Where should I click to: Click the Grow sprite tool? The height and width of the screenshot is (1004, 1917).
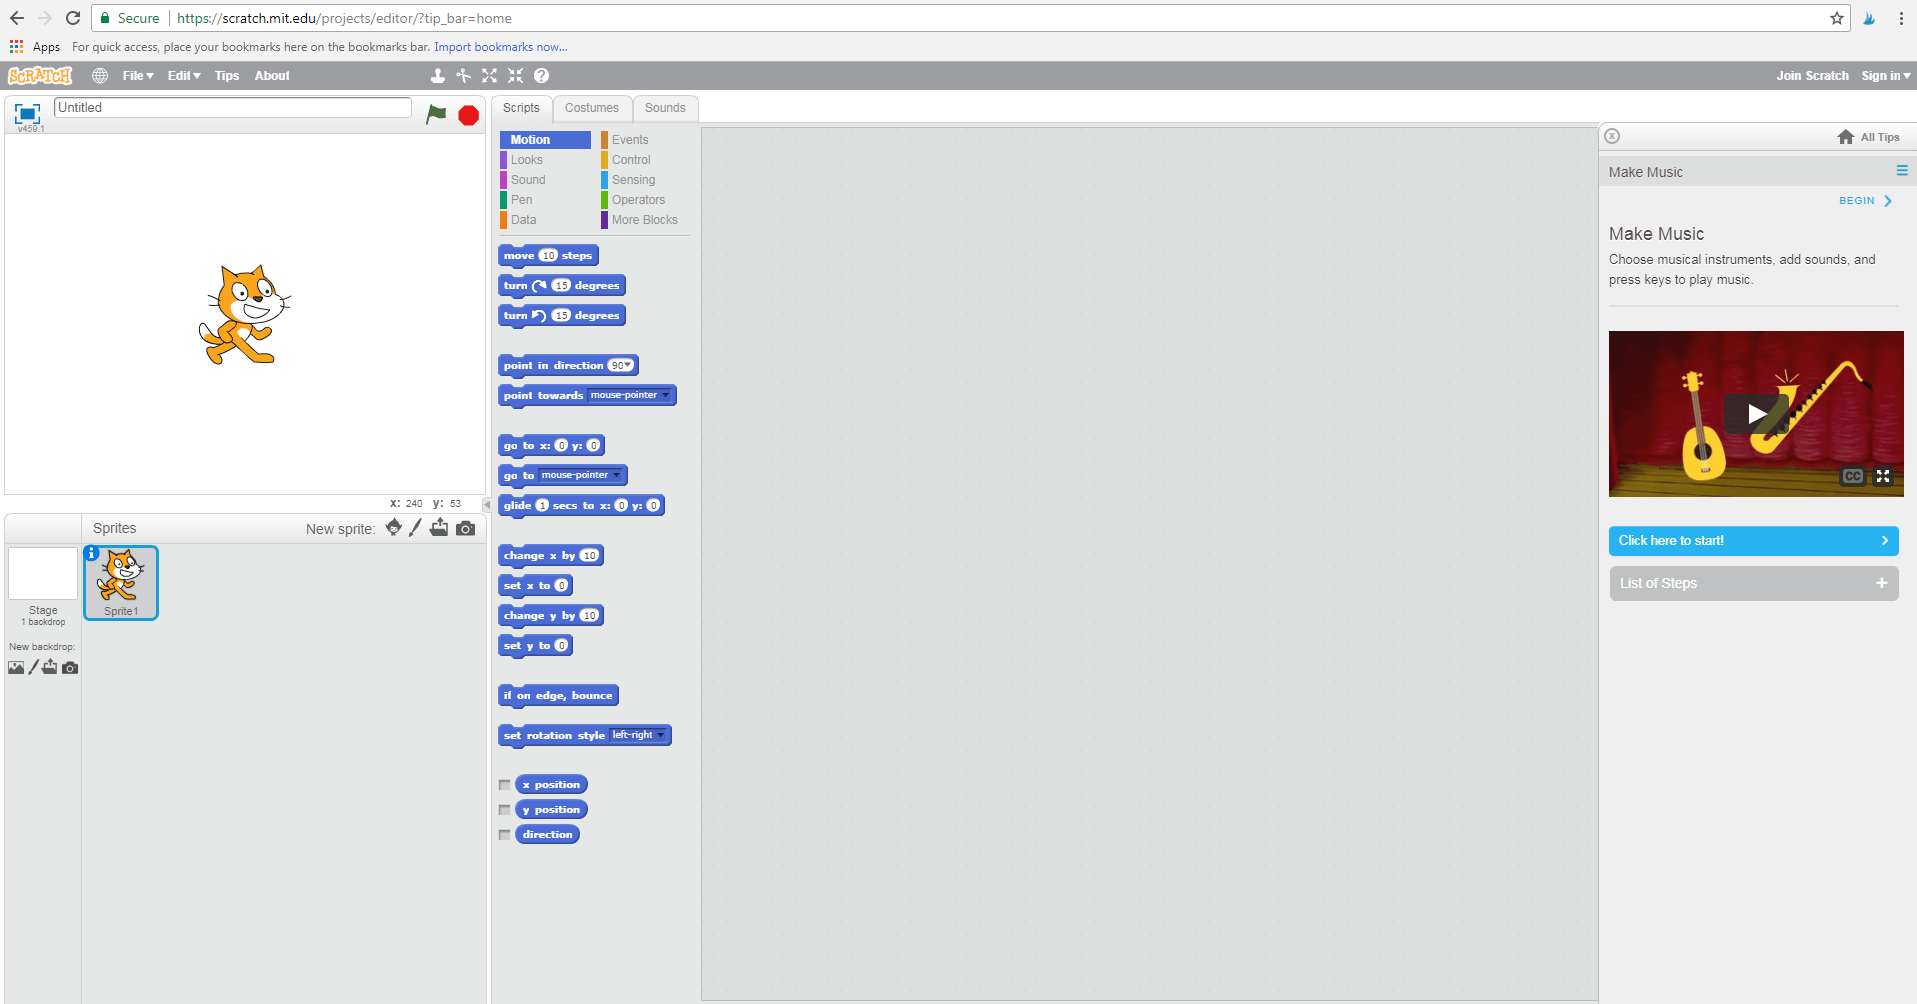(489, 75)
